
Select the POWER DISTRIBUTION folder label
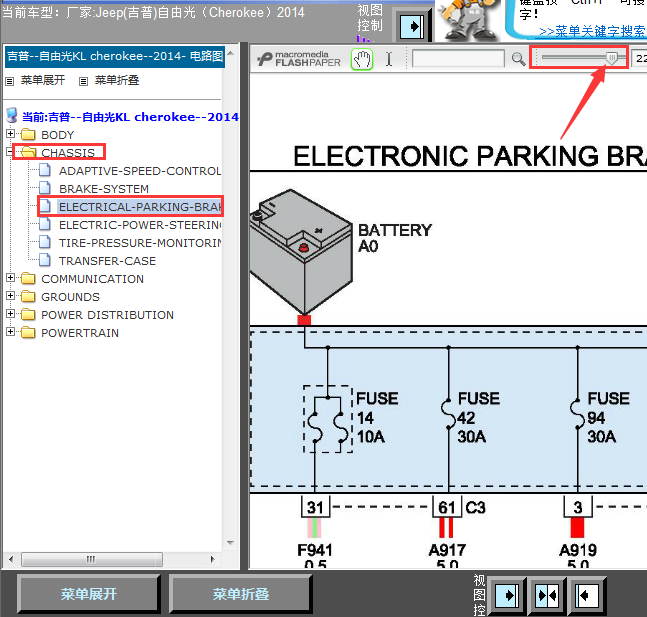[x=107, y=315]
